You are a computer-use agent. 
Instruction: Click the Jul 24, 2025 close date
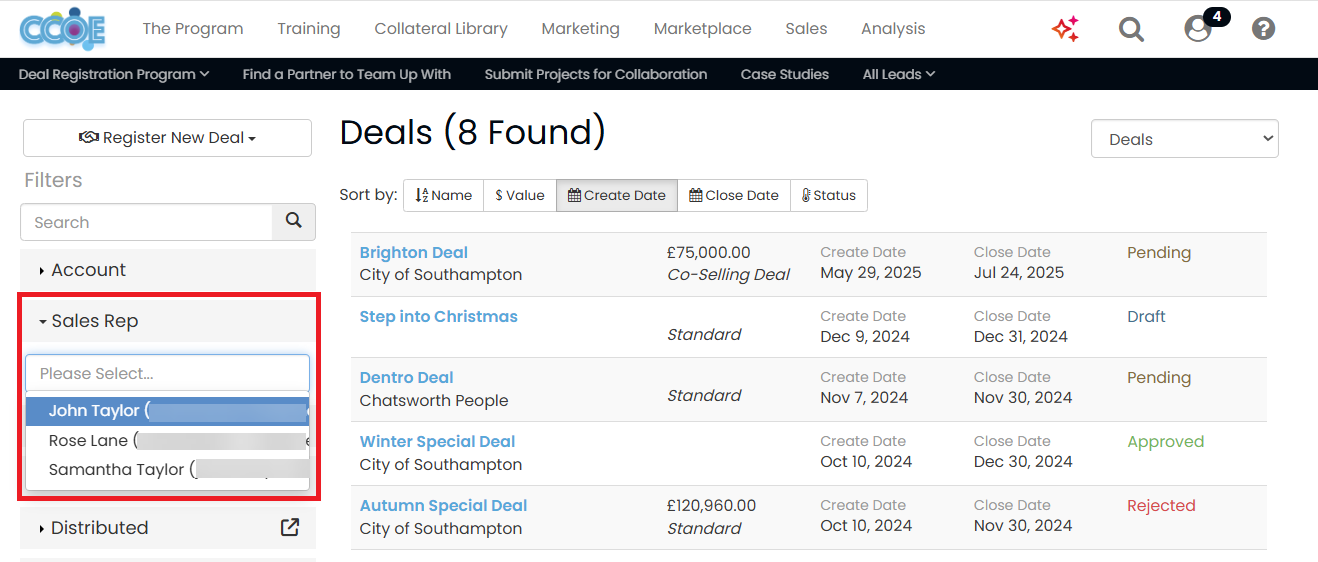pos(1019,273)
